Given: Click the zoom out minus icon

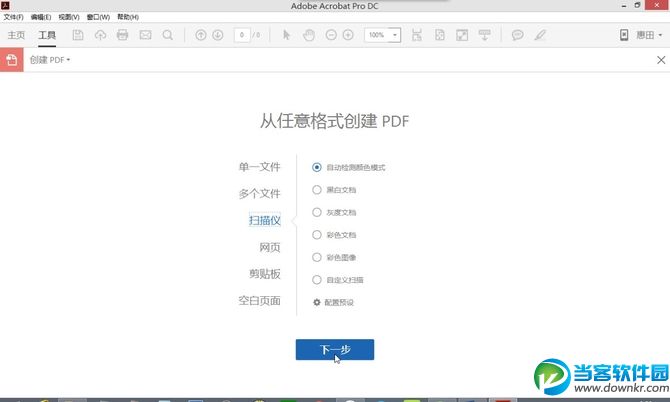Looking at the screenshot, I should [x=331, y=35].
